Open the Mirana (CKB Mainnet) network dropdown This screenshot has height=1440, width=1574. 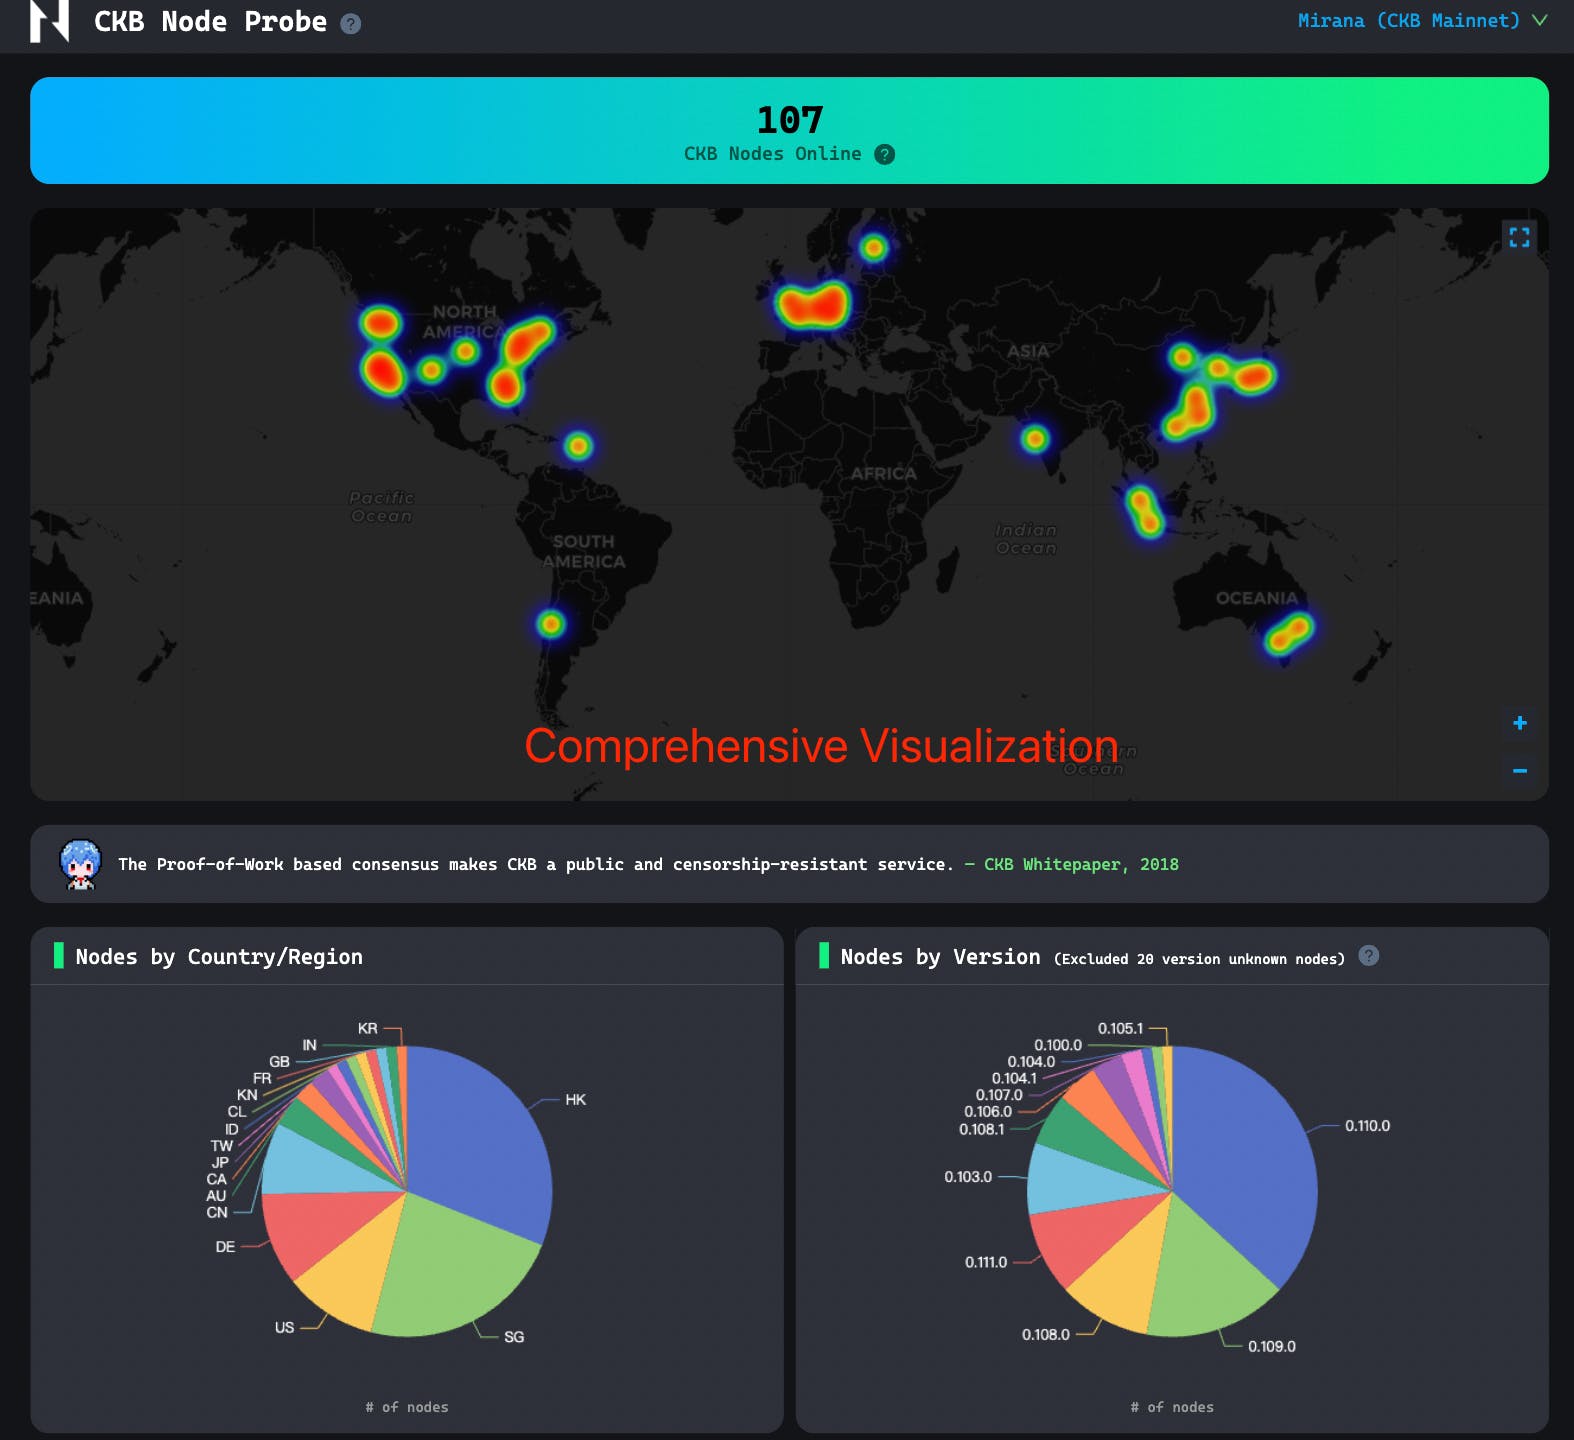[1408, 21]
